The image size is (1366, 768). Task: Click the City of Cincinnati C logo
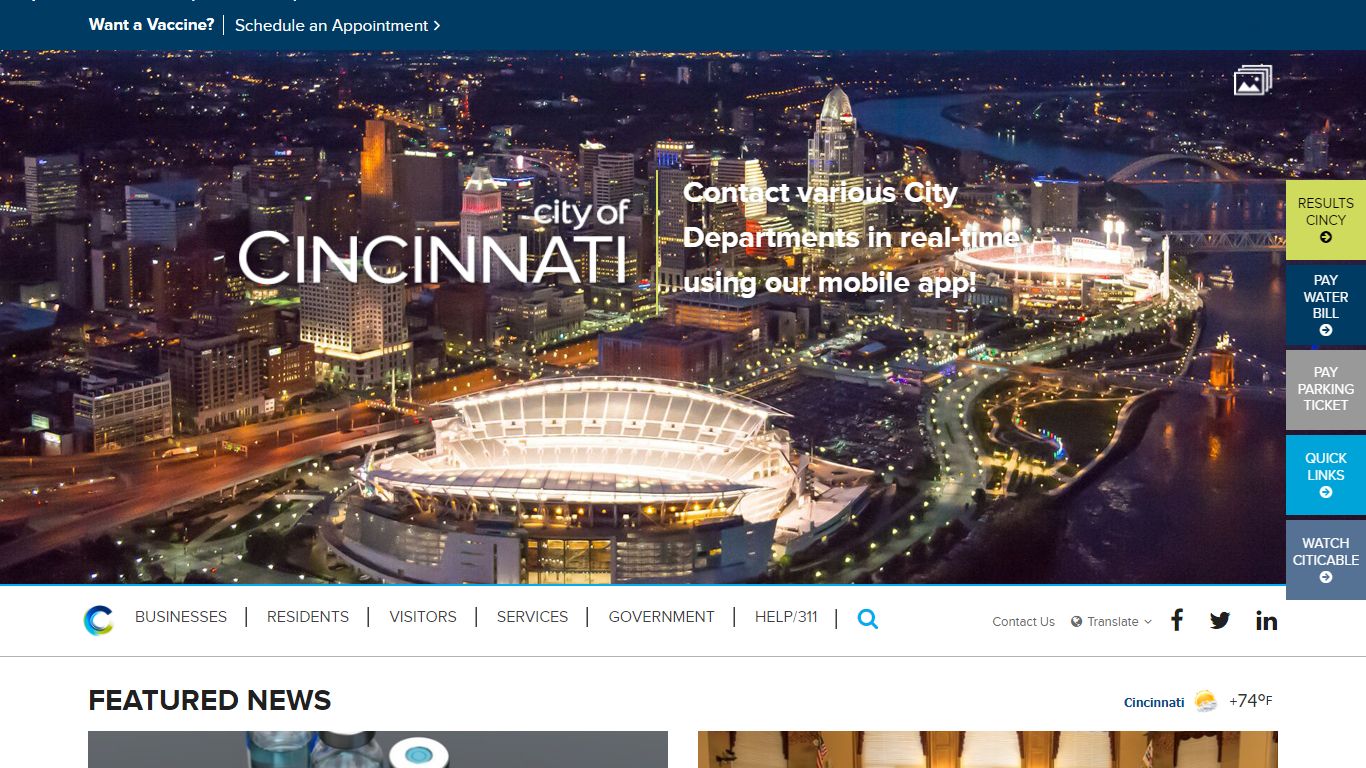coord(98,620)
